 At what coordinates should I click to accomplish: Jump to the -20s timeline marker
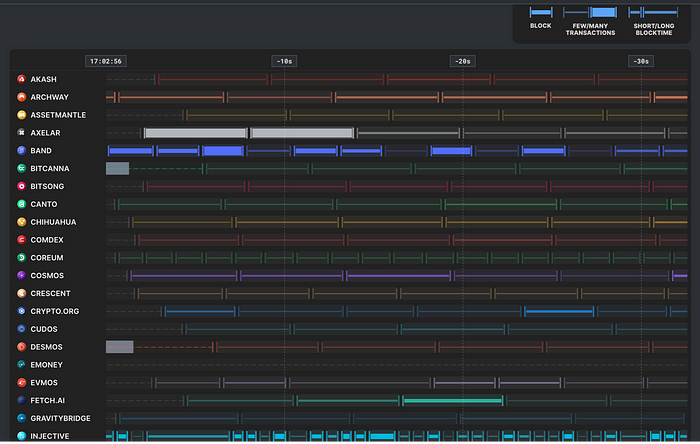(462, 61)
